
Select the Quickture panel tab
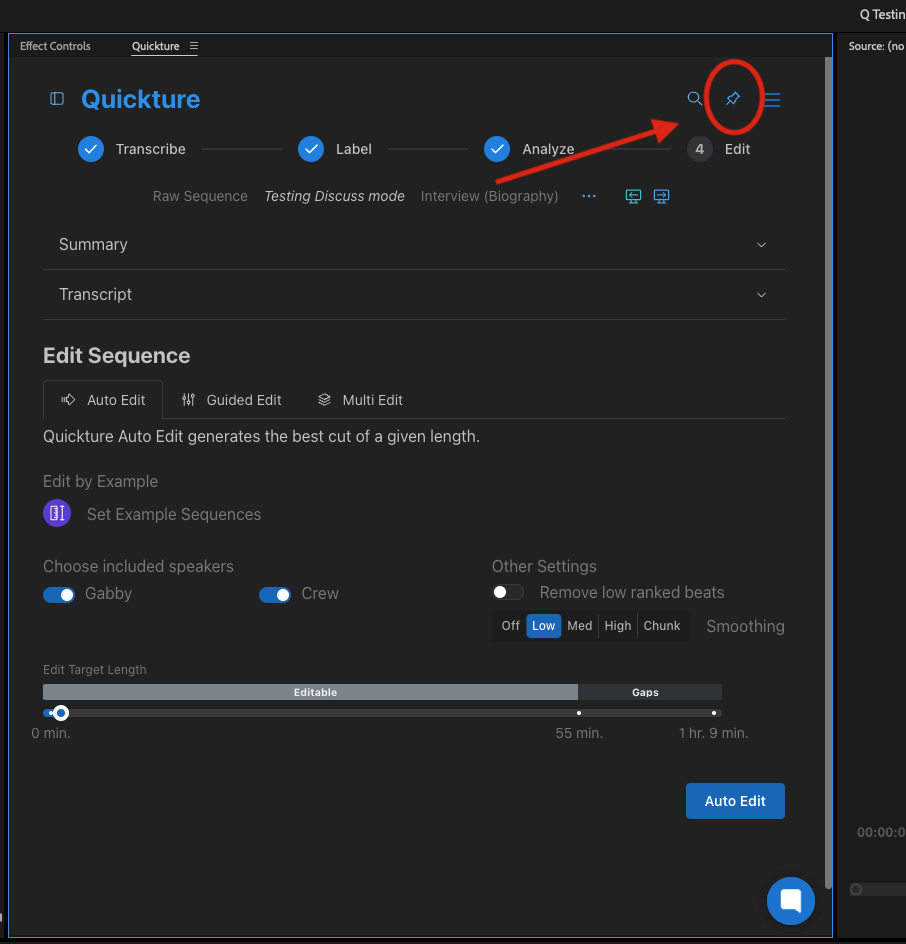(155, 46)
